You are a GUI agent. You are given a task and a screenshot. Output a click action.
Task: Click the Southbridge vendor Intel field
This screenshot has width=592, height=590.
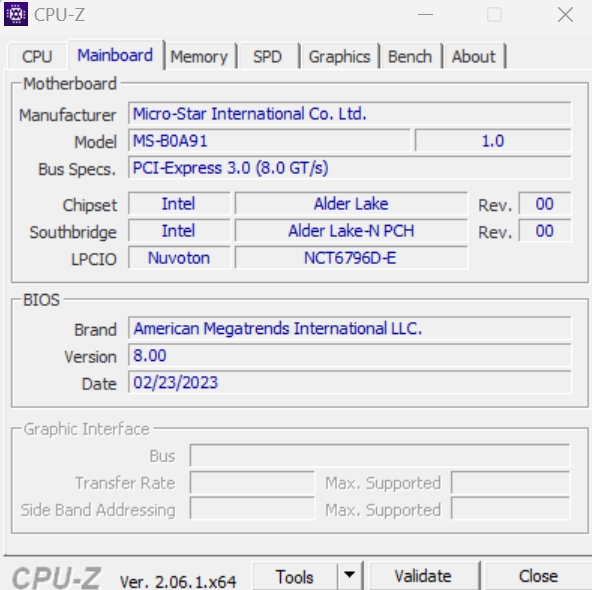(179, 231)
